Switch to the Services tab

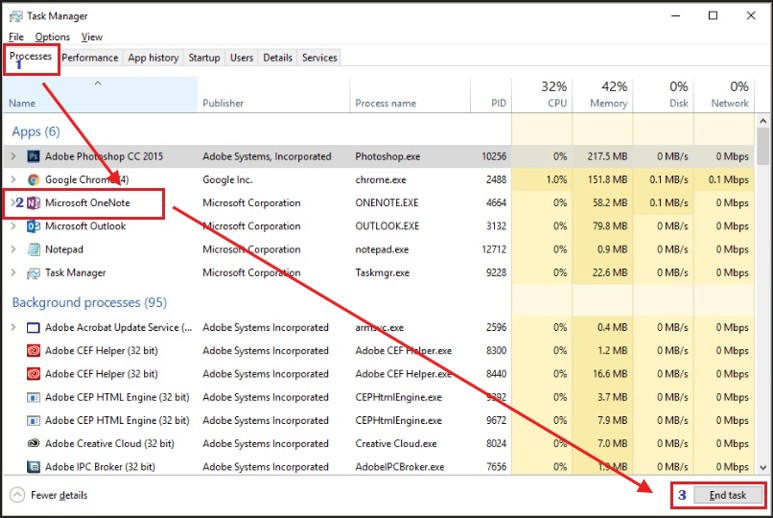(x=319, y=58)
